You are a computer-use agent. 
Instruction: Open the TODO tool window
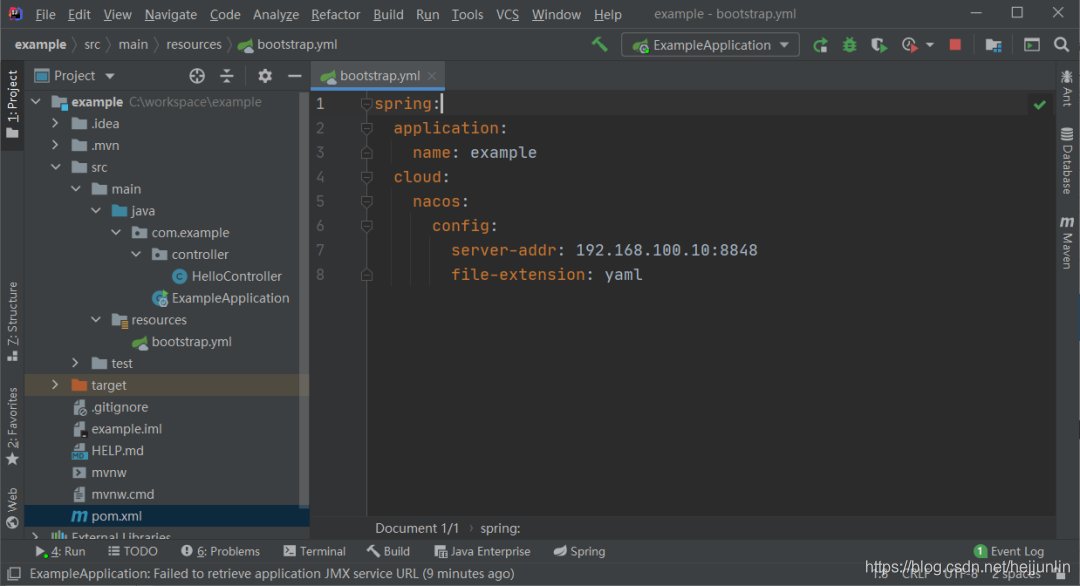point(133,552)
